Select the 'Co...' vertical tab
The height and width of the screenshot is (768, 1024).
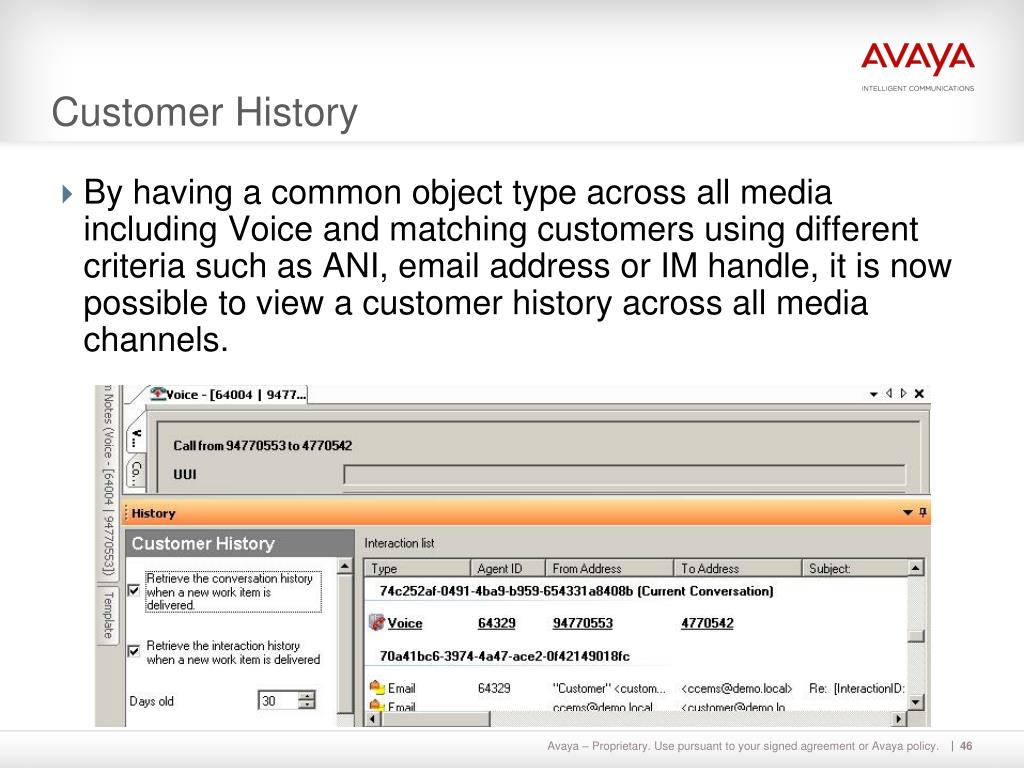135,472
